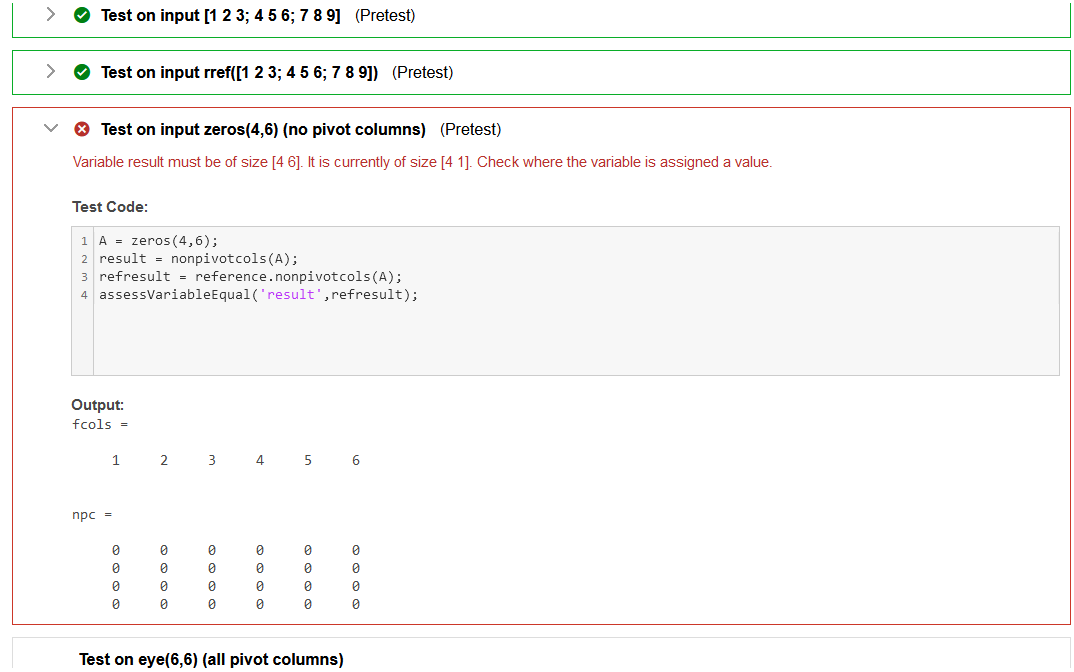Click the (Pretest) label on the first test
The image size is (1074, 672).
[x=385, y=15]
